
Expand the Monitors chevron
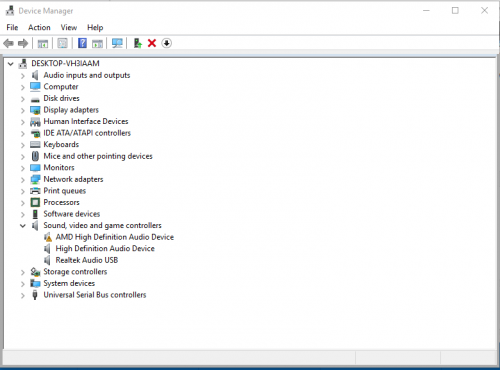23,168
